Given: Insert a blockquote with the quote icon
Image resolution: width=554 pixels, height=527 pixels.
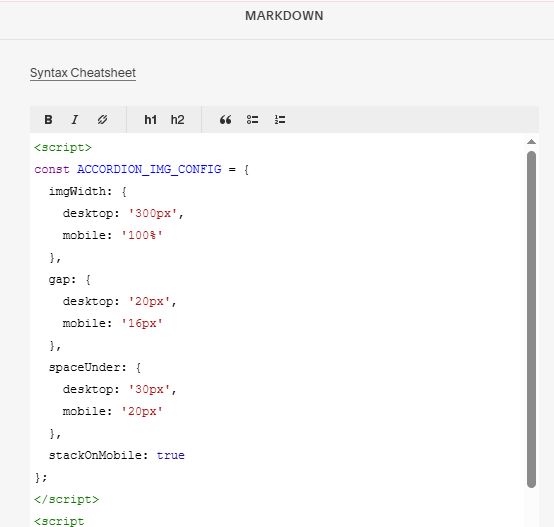Looking at the screenshot, I should tap(225, 120).
